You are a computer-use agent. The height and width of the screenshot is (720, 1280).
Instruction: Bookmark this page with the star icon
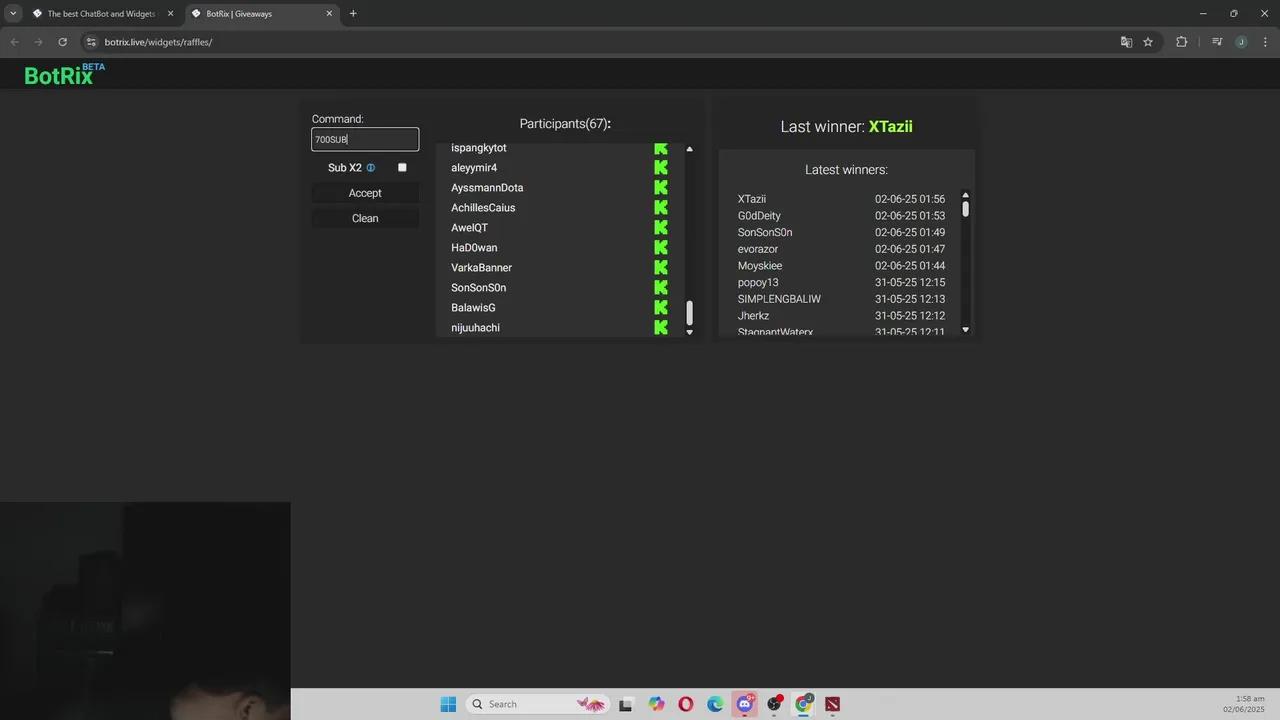click(1148, 42)
